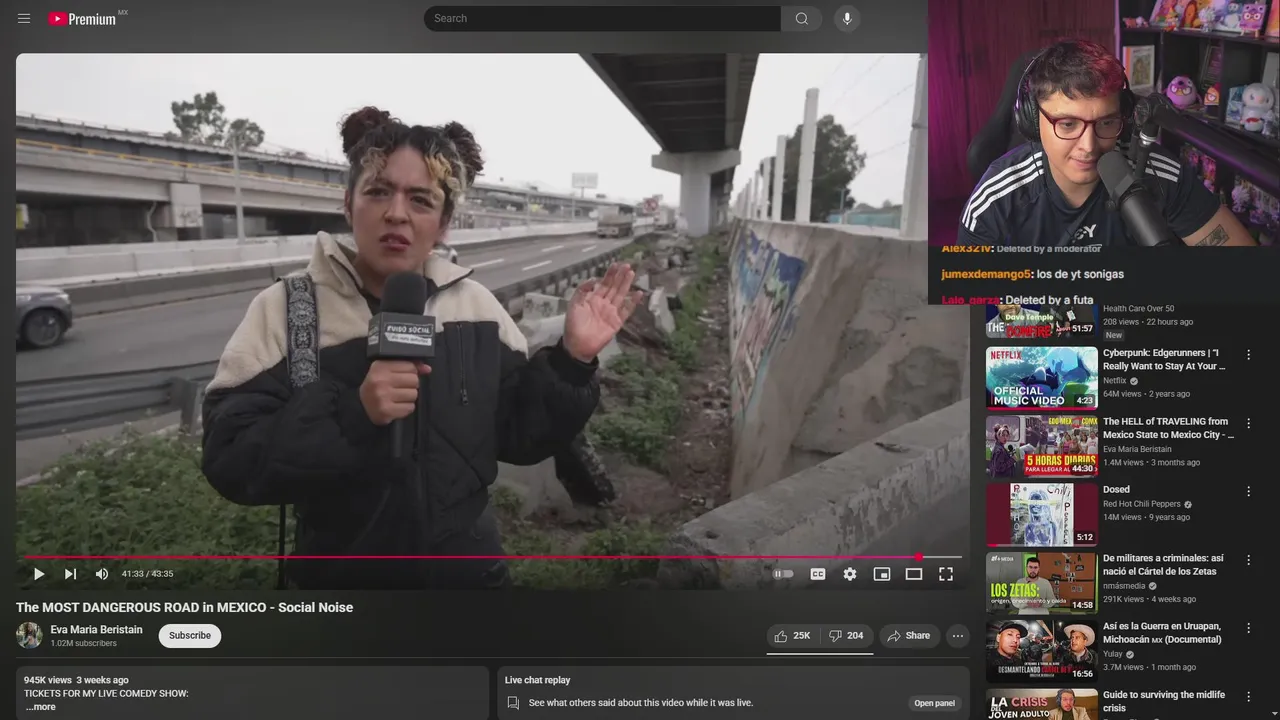Click the live chat replay icon

point(513,703)
